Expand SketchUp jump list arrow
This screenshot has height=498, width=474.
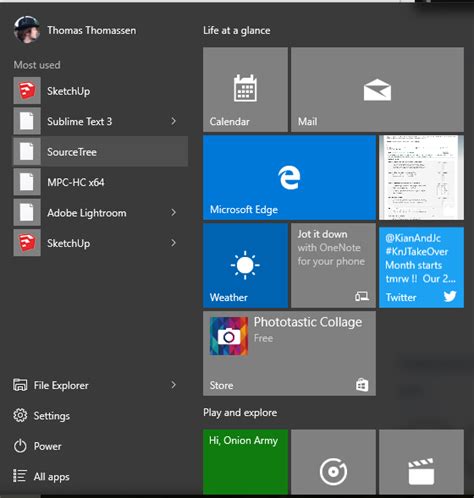173,243
